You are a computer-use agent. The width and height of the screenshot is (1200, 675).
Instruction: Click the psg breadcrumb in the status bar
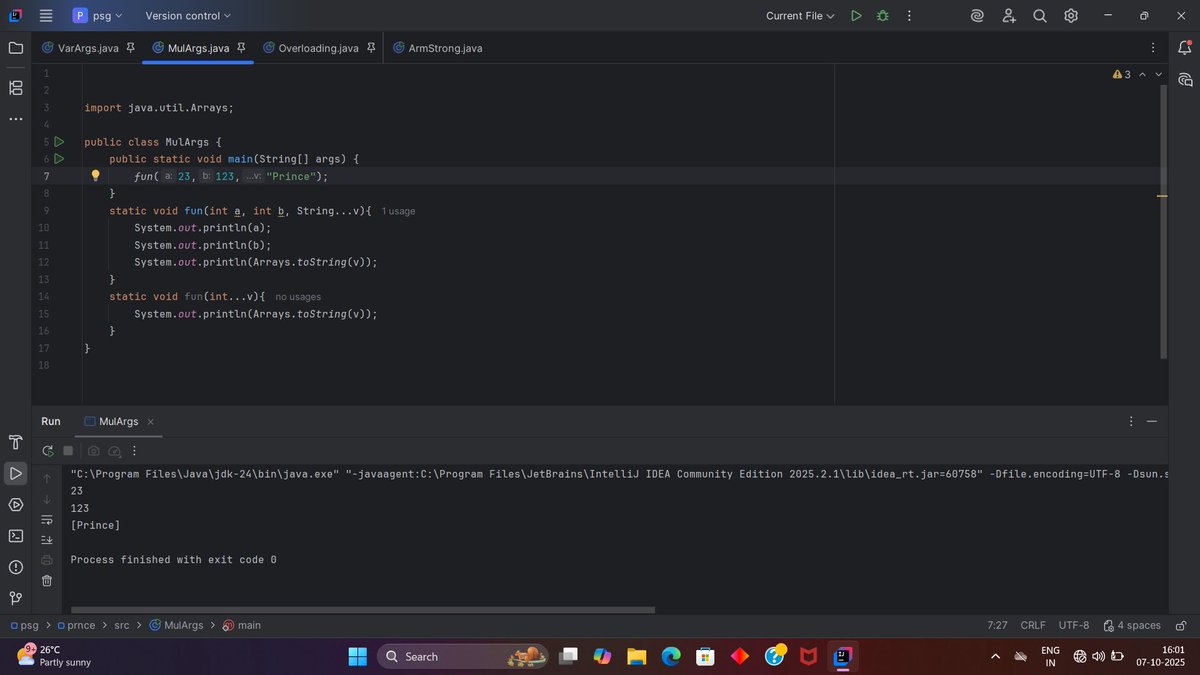[x=23, y=625]
